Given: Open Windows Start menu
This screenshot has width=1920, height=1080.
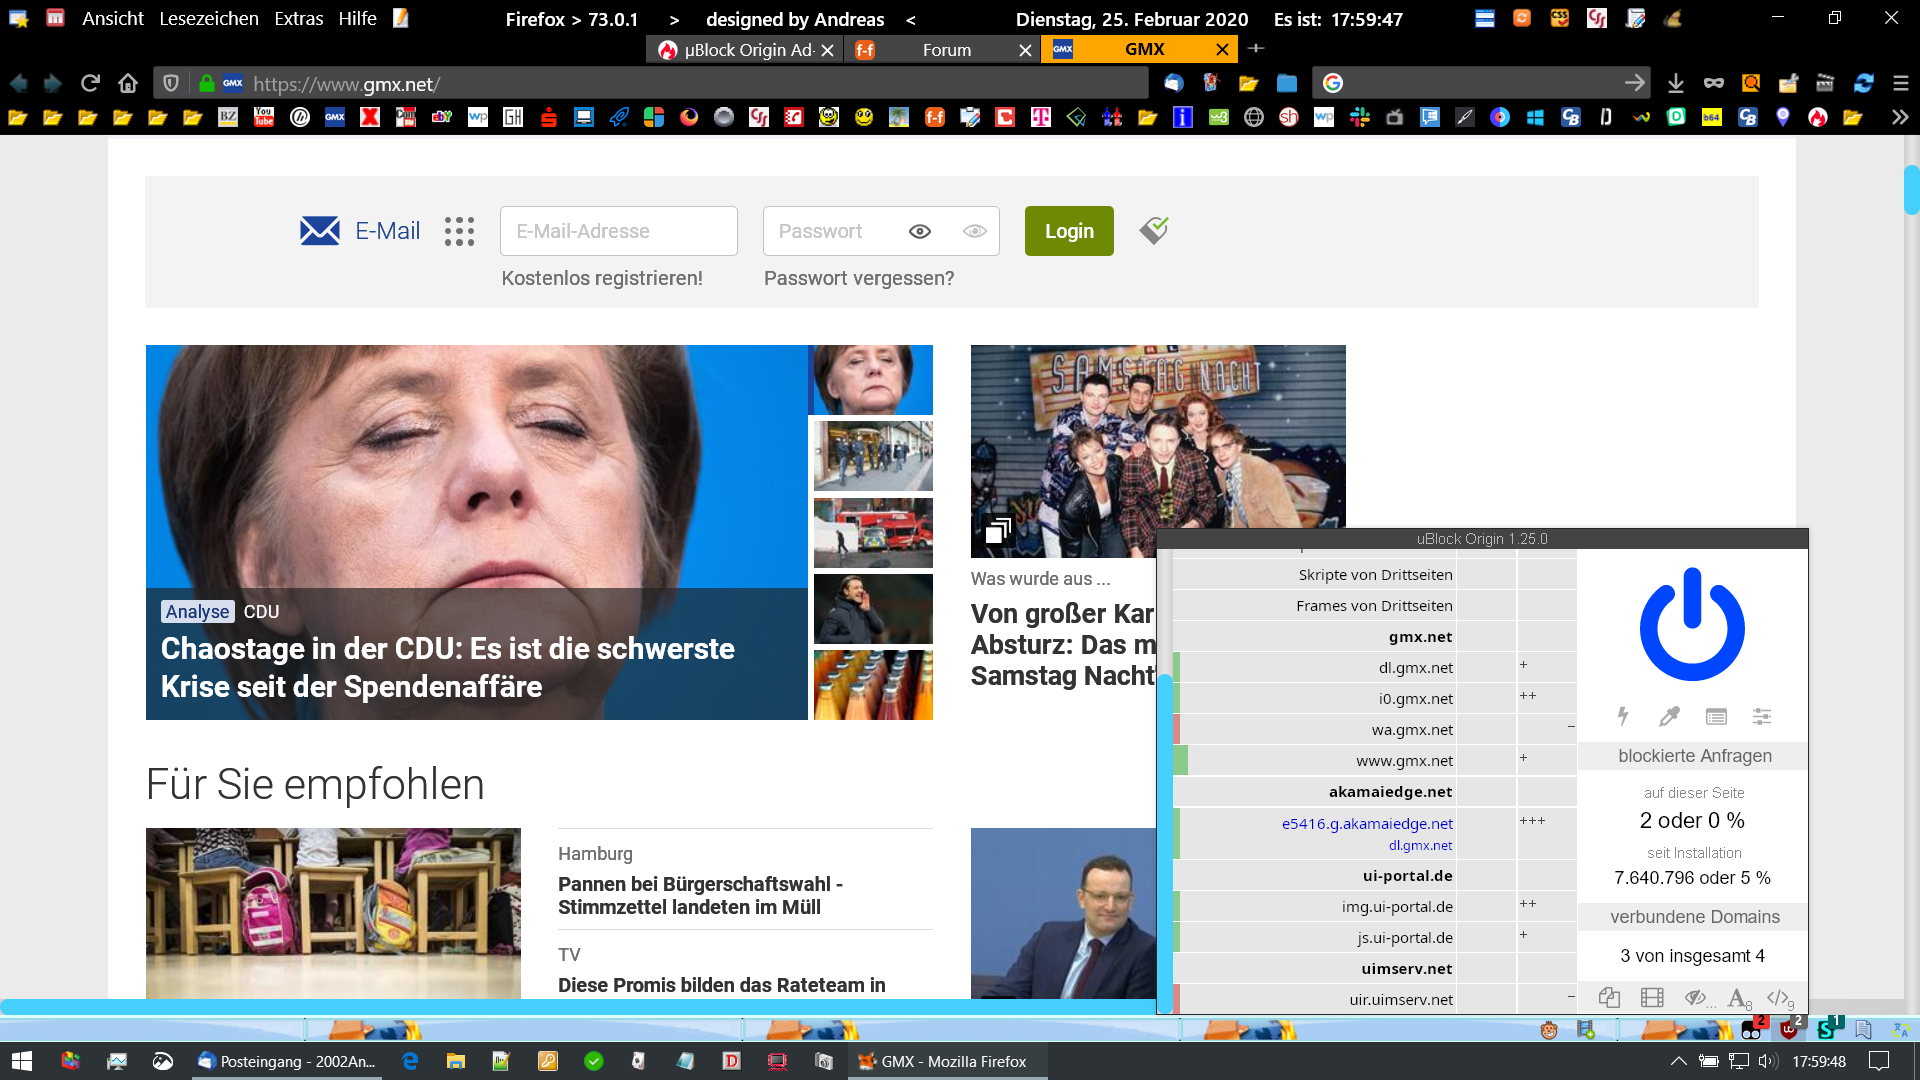Looking at the screenshot, I should pyautogui.click(x=22, y=1061).
